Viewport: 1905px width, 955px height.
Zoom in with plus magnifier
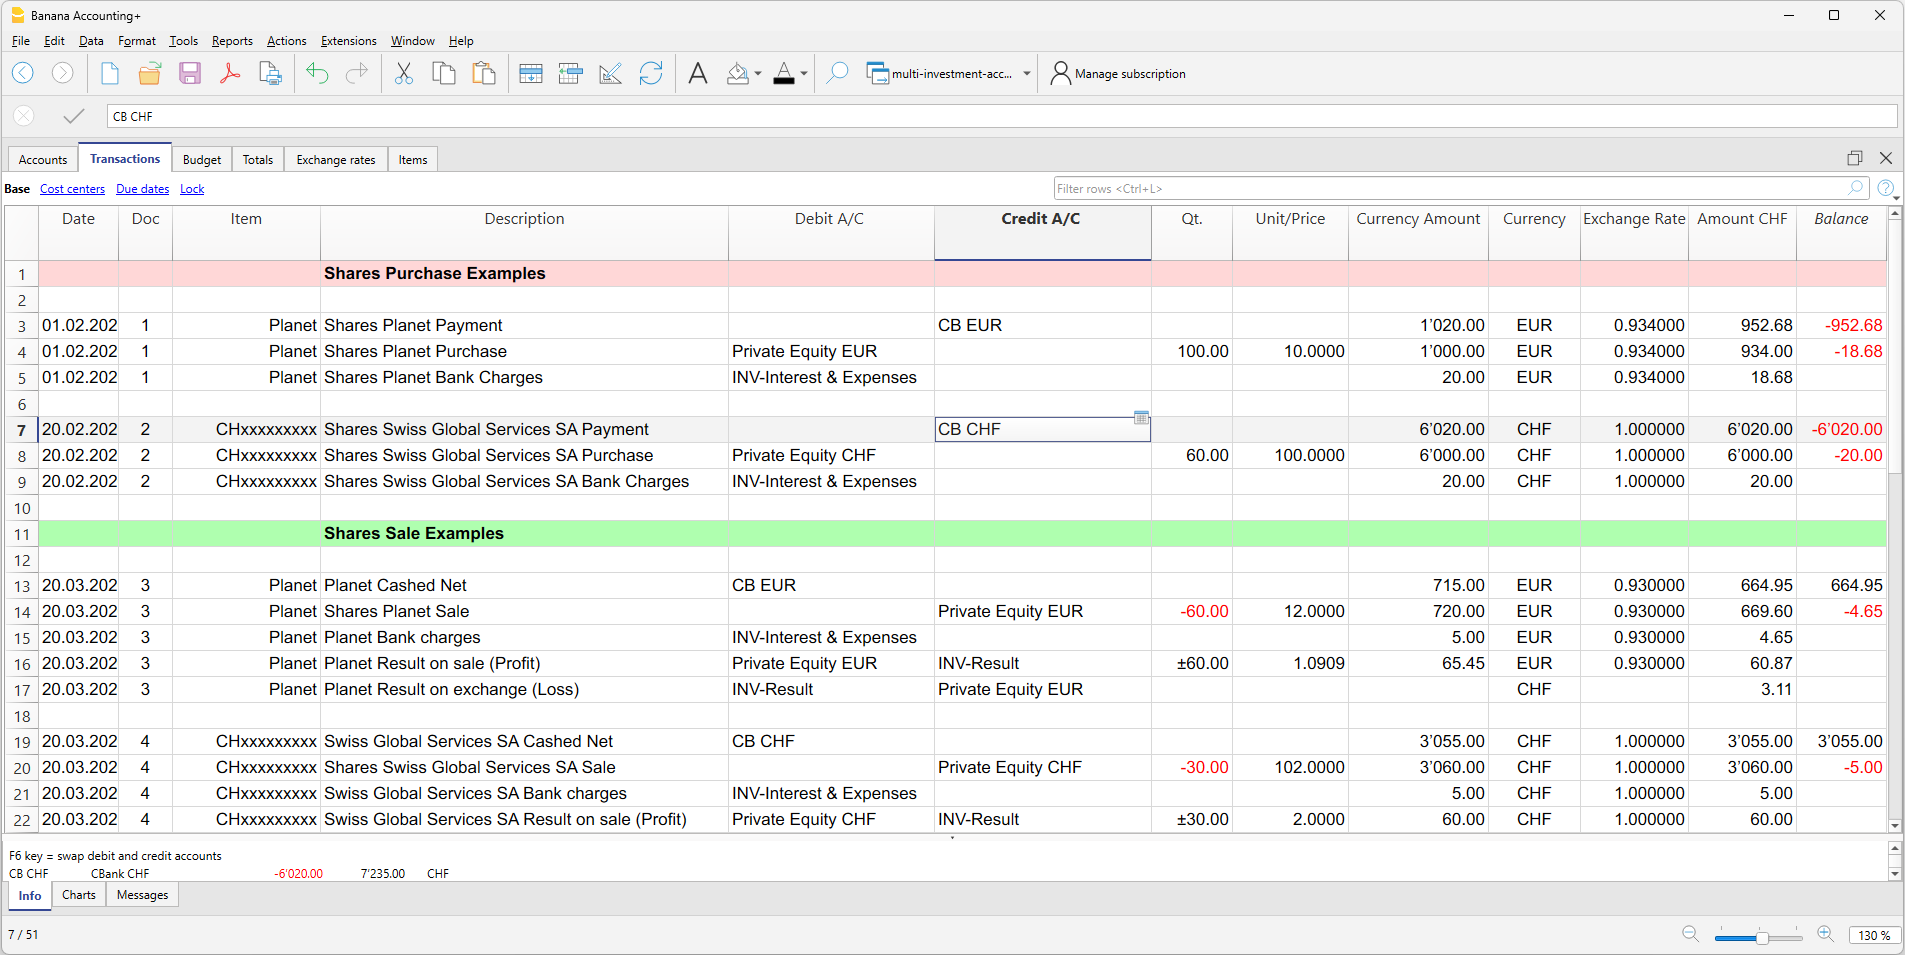pos(1825,934)
